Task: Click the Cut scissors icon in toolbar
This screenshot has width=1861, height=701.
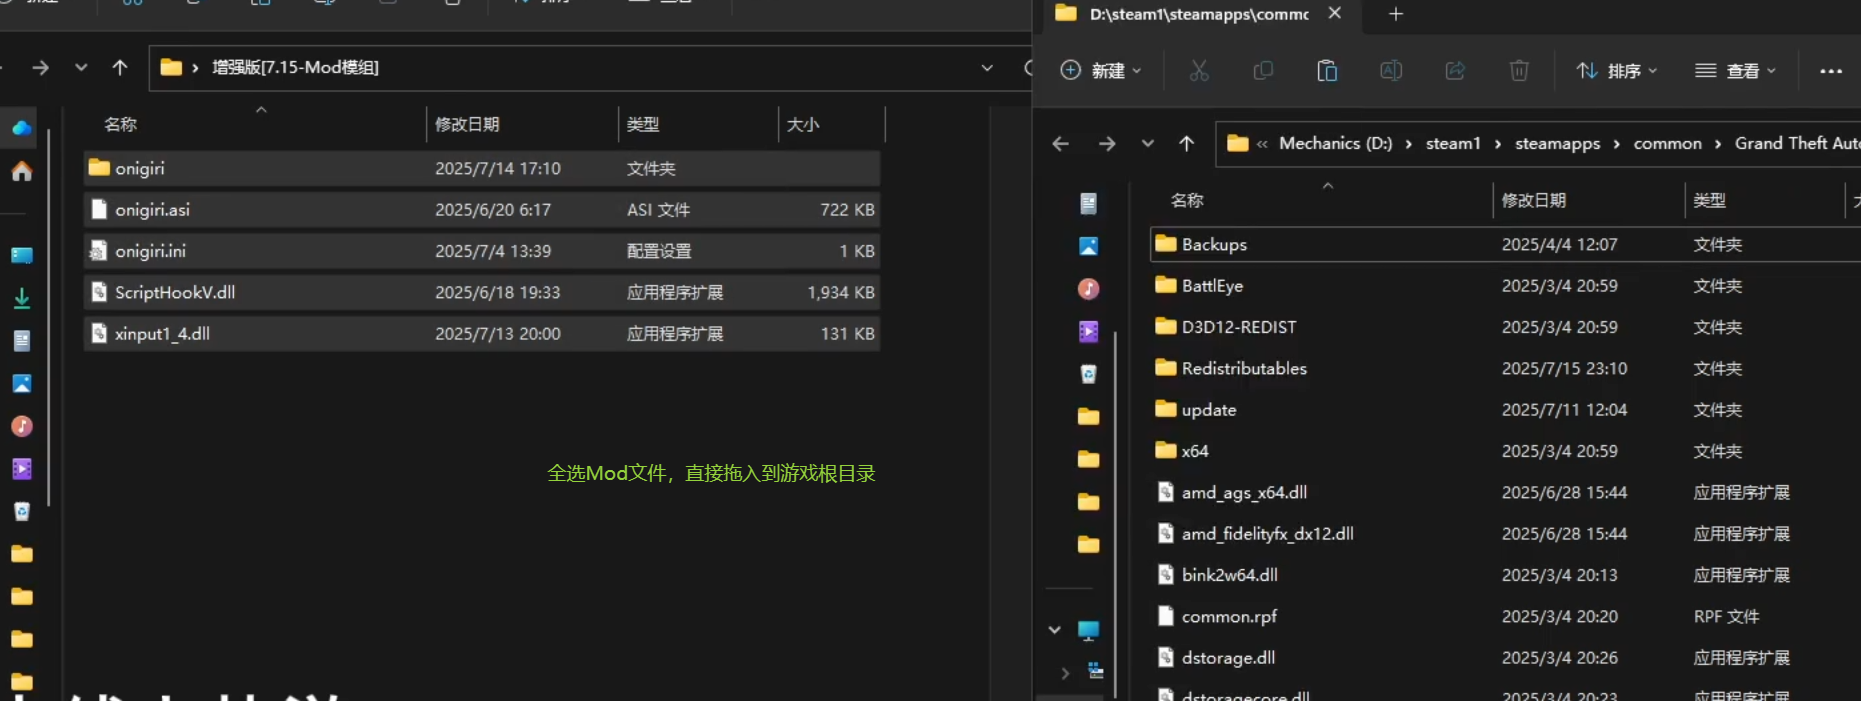Action: [x=1198, y=71]
